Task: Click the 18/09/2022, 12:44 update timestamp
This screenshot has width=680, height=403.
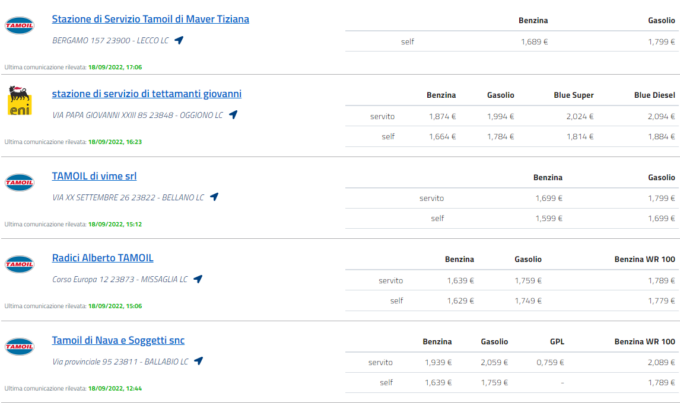Action: (114, 388)
